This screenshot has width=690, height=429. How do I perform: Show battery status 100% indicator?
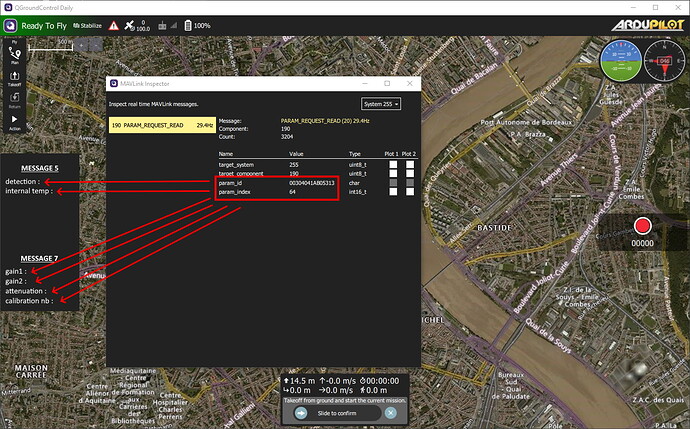pos(197,26)
